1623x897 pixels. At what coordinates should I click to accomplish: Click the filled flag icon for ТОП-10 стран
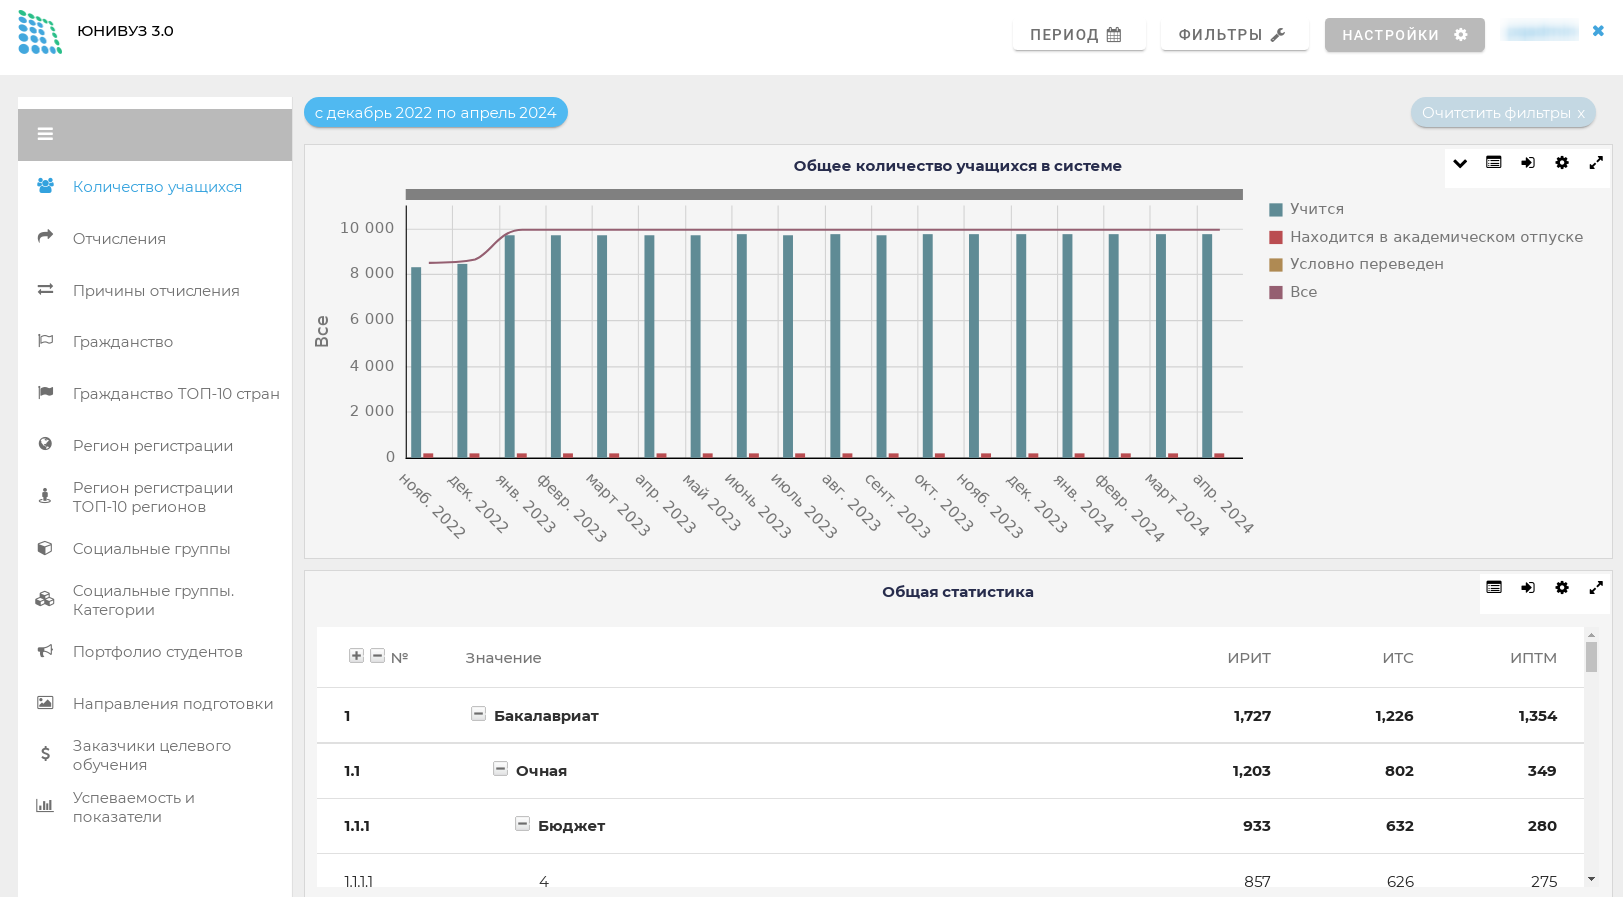coord(45,393)
